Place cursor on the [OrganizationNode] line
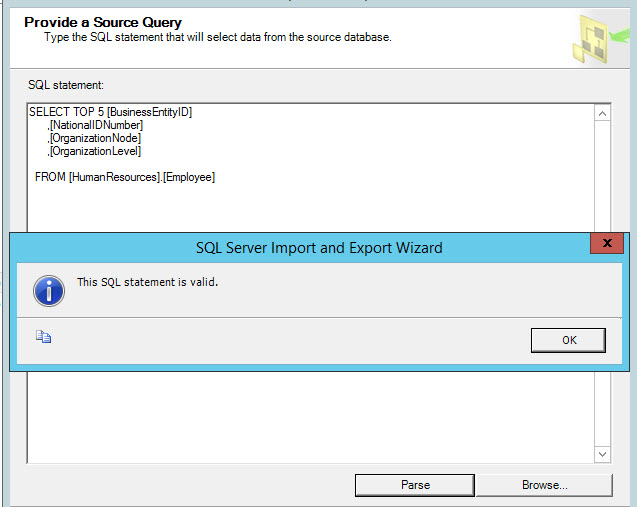This screenshot has width=637, height=507. 96,138
